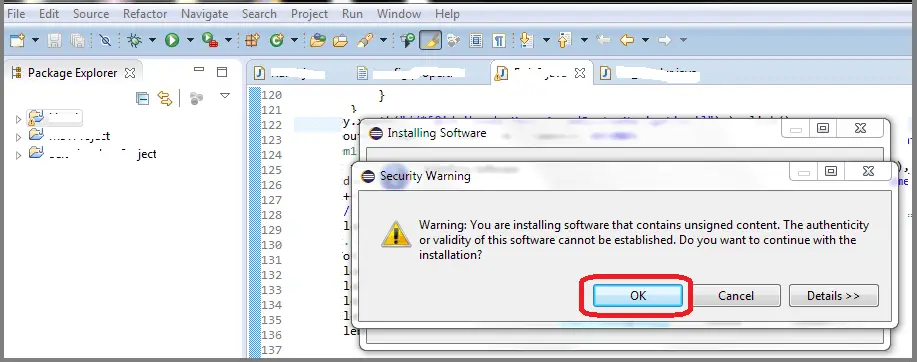
Task: Open the File menu
Action: 16,13
